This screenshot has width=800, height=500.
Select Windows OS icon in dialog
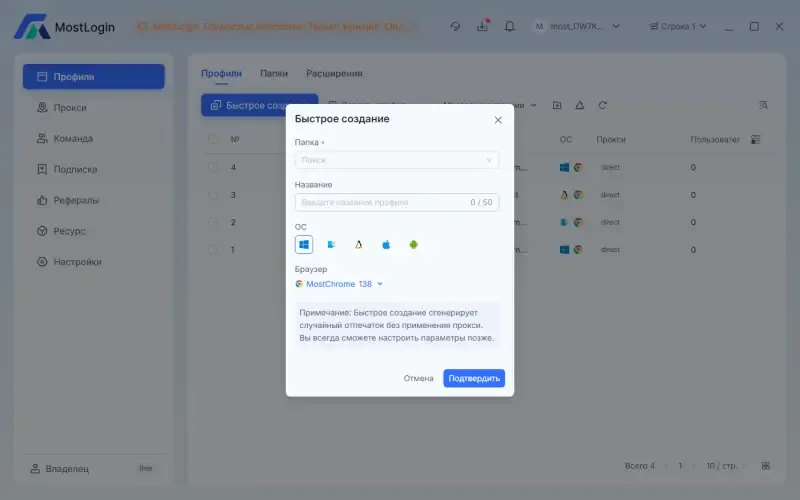coord(304,245)
